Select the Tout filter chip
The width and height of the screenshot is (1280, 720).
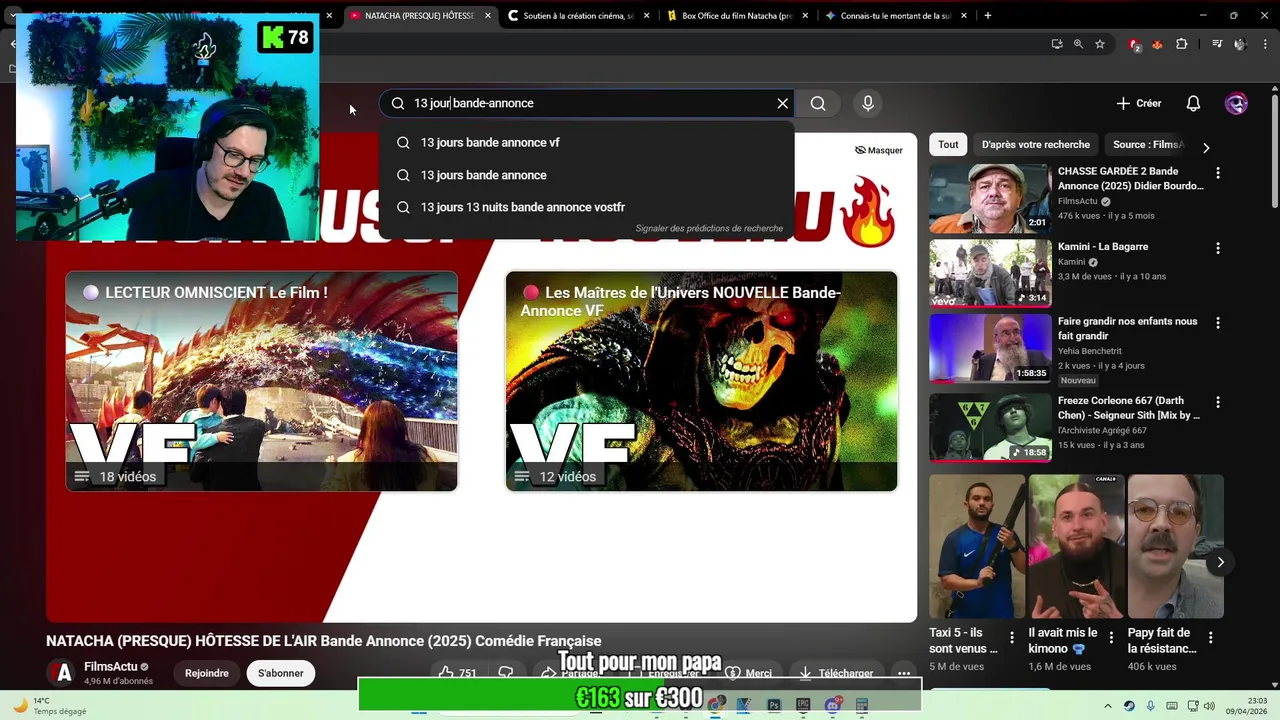[x=948, y=144]
